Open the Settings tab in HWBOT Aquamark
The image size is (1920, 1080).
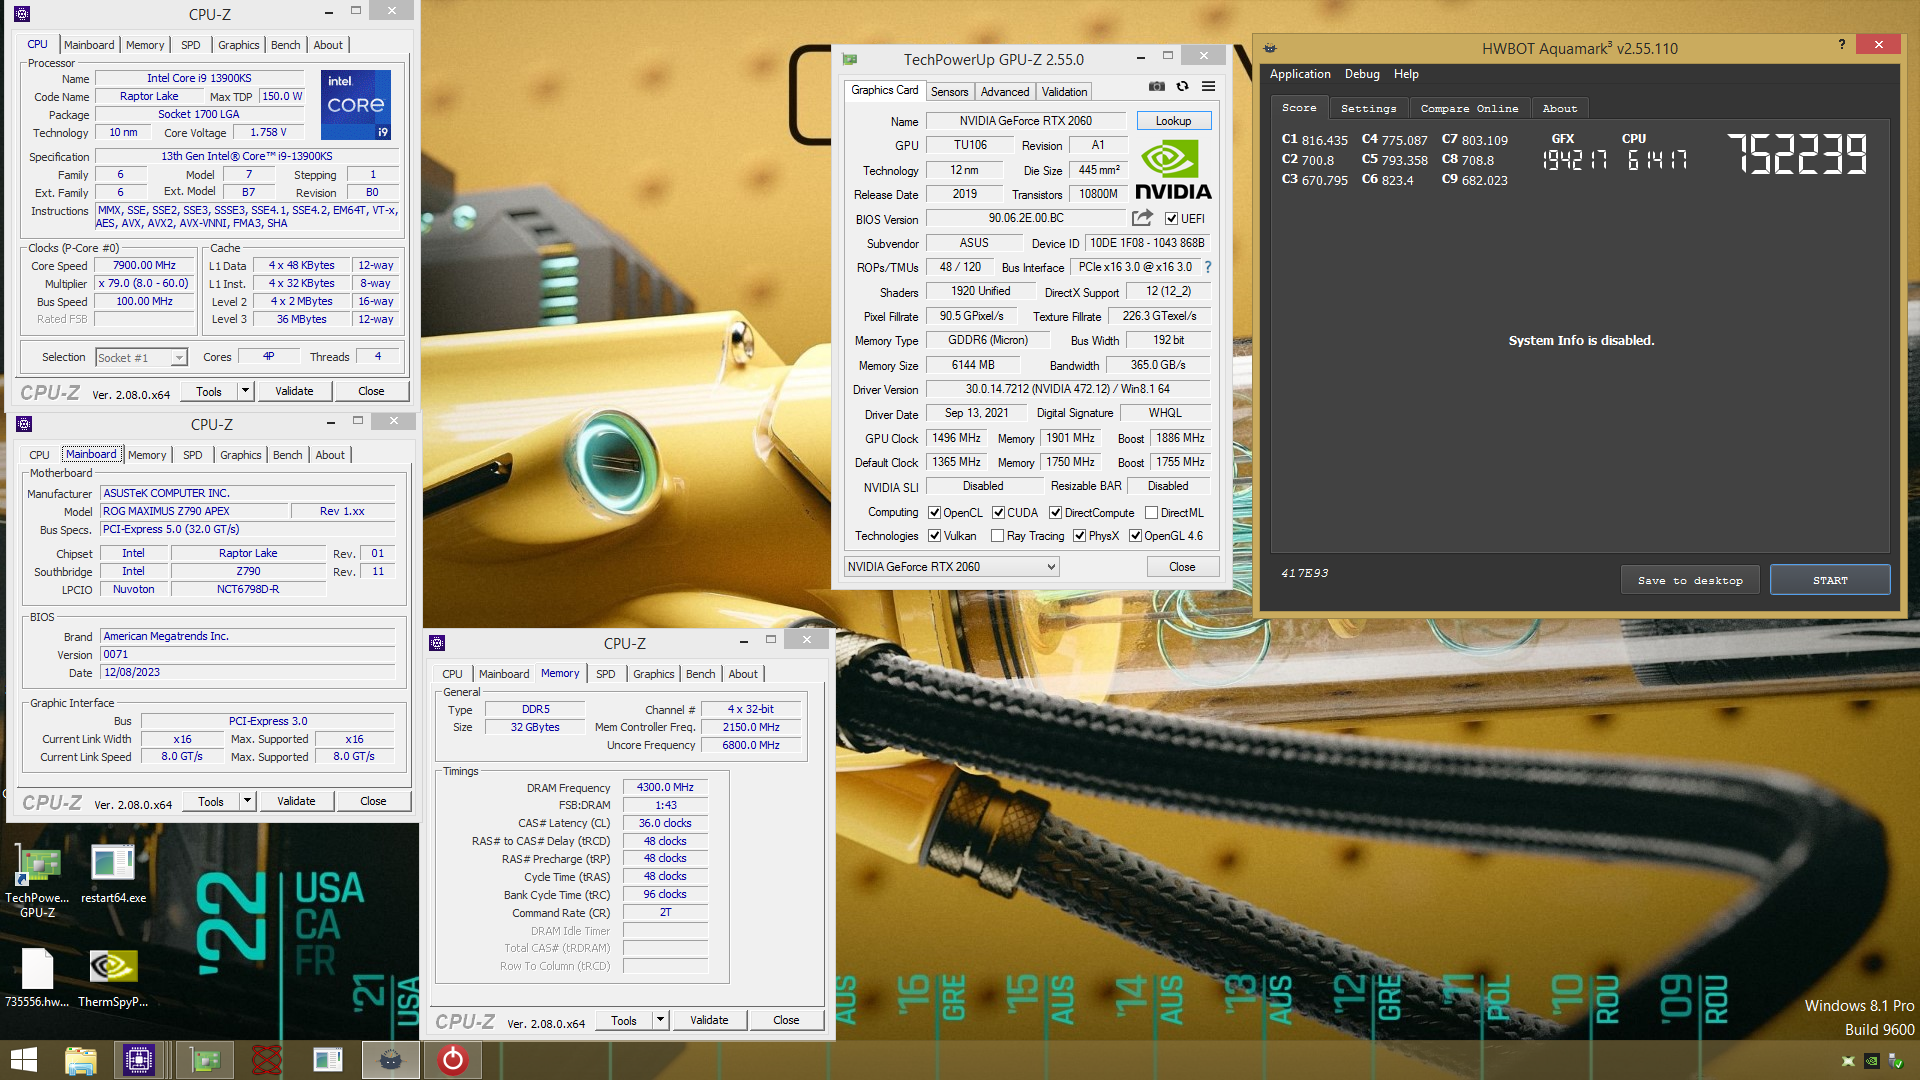click(1368, 108)
